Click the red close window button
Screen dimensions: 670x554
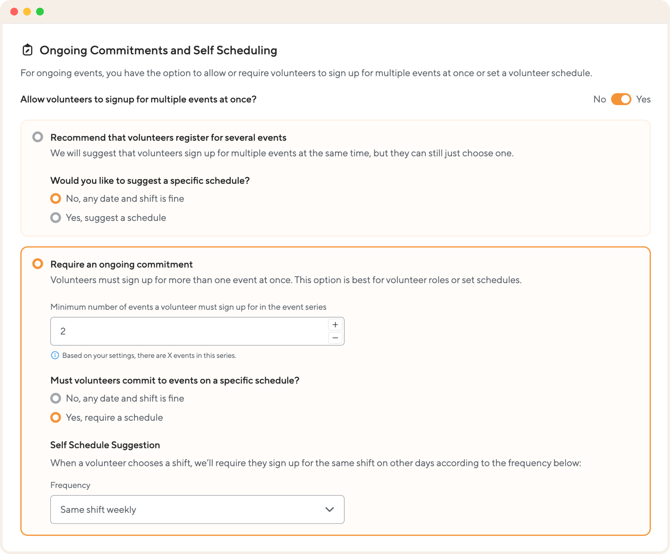tap(14, 12)
